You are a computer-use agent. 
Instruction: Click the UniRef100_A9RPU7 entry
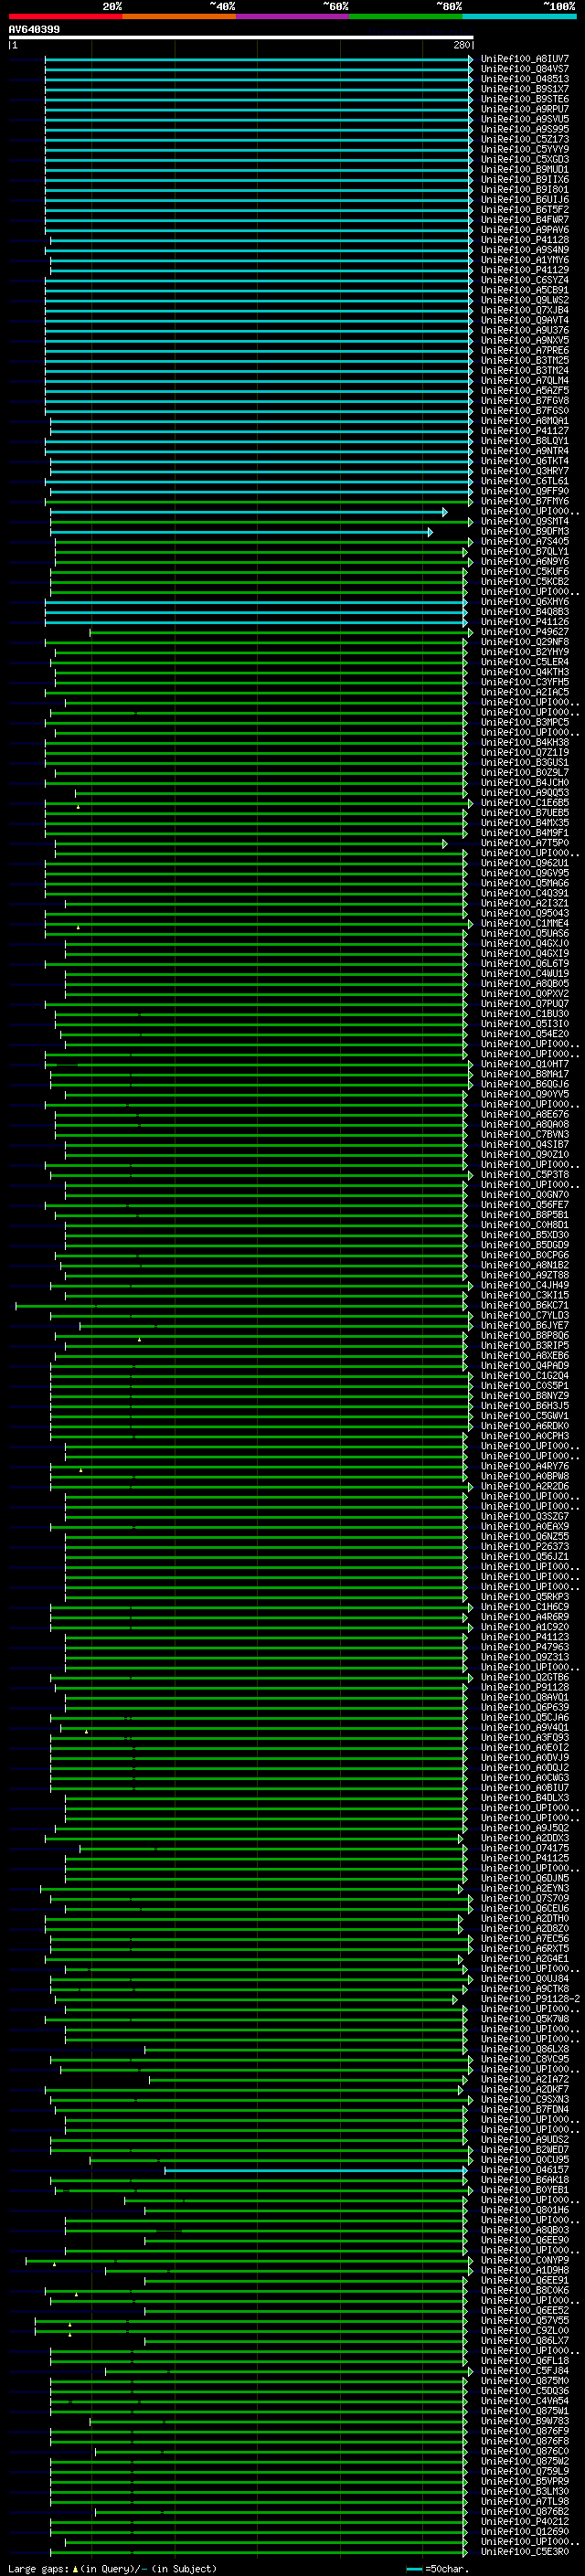pyautogui.click(x=525, y=109)
